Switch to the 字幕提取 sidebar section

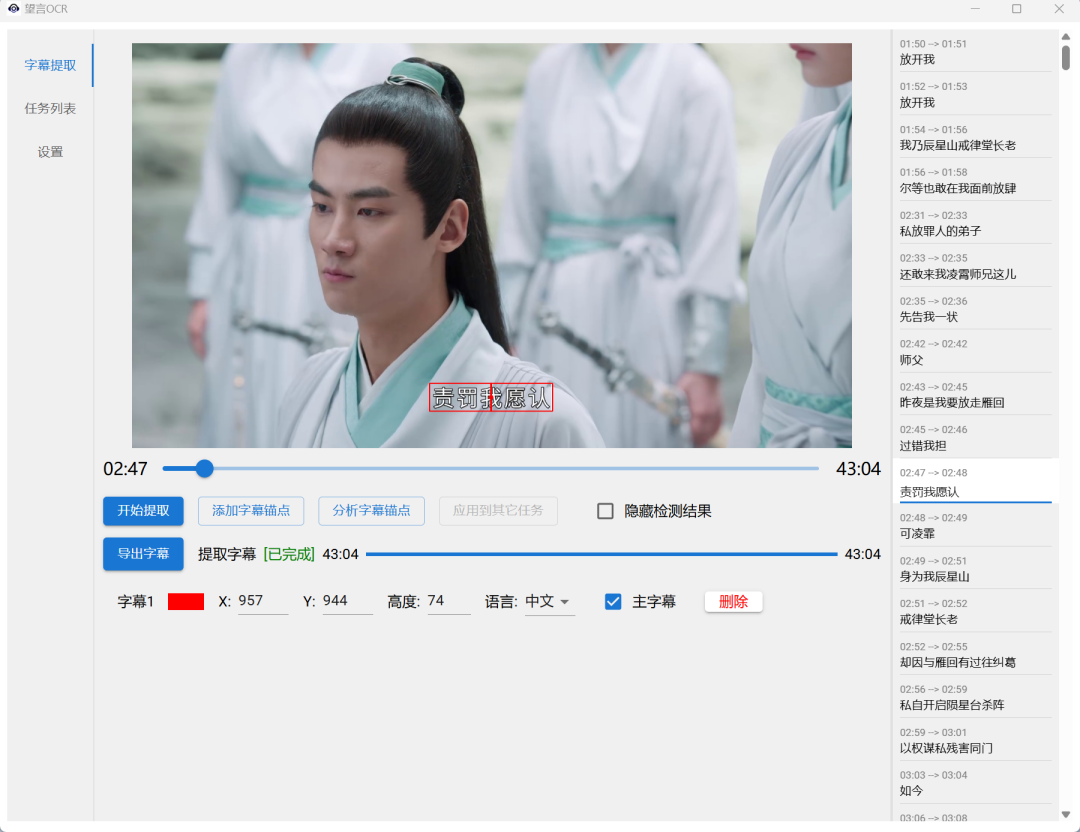(49, 64)
